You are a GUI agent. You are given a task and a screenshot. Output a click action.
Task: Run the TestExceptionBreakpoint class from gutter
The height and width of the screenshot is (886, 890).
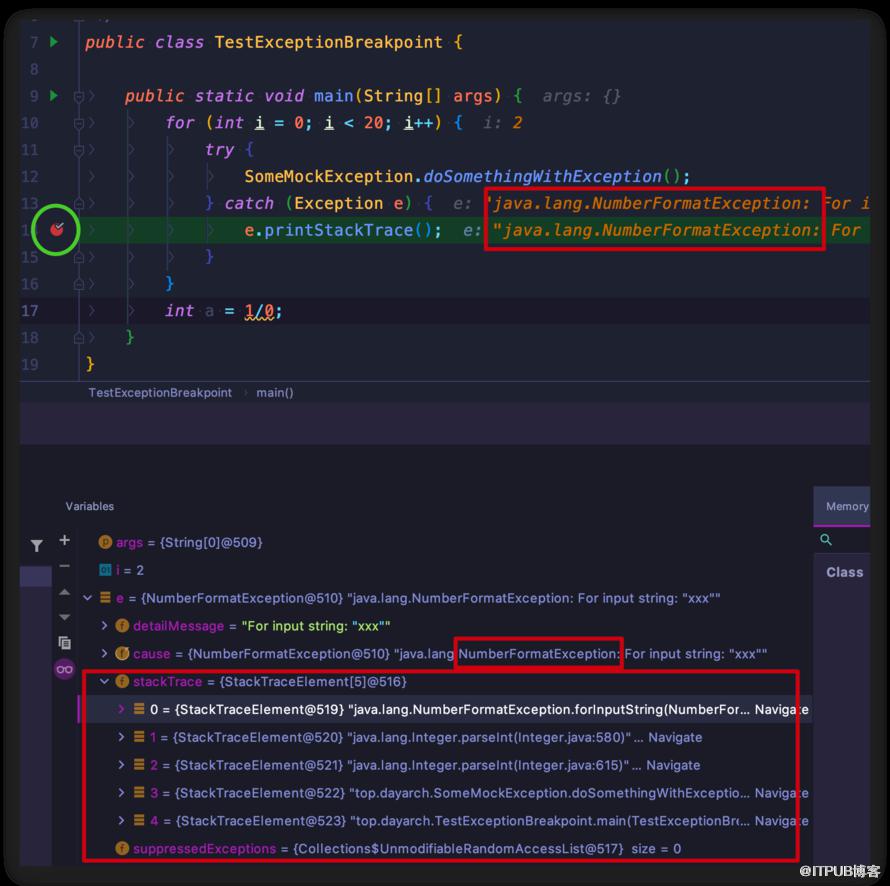click(54, 41)
